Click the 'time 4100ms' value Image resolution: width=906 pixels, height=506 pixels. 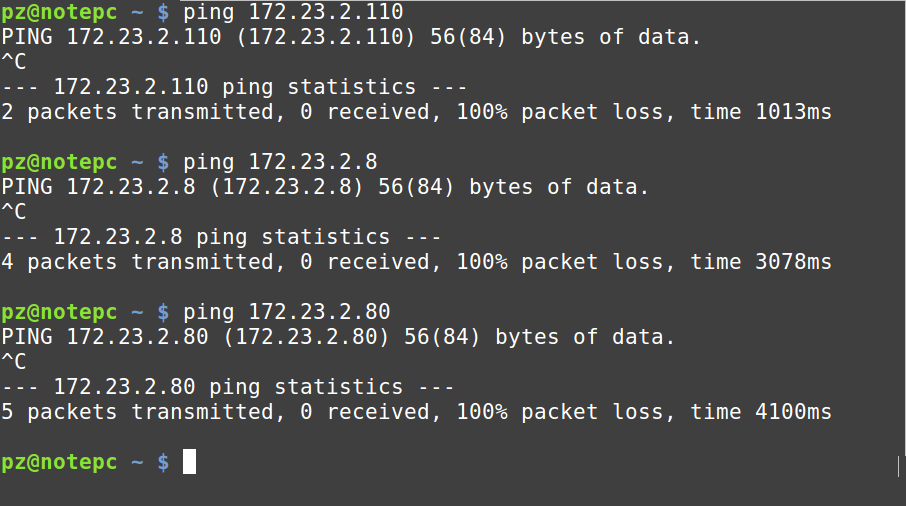pyautogui.click(x=761, y=412)
